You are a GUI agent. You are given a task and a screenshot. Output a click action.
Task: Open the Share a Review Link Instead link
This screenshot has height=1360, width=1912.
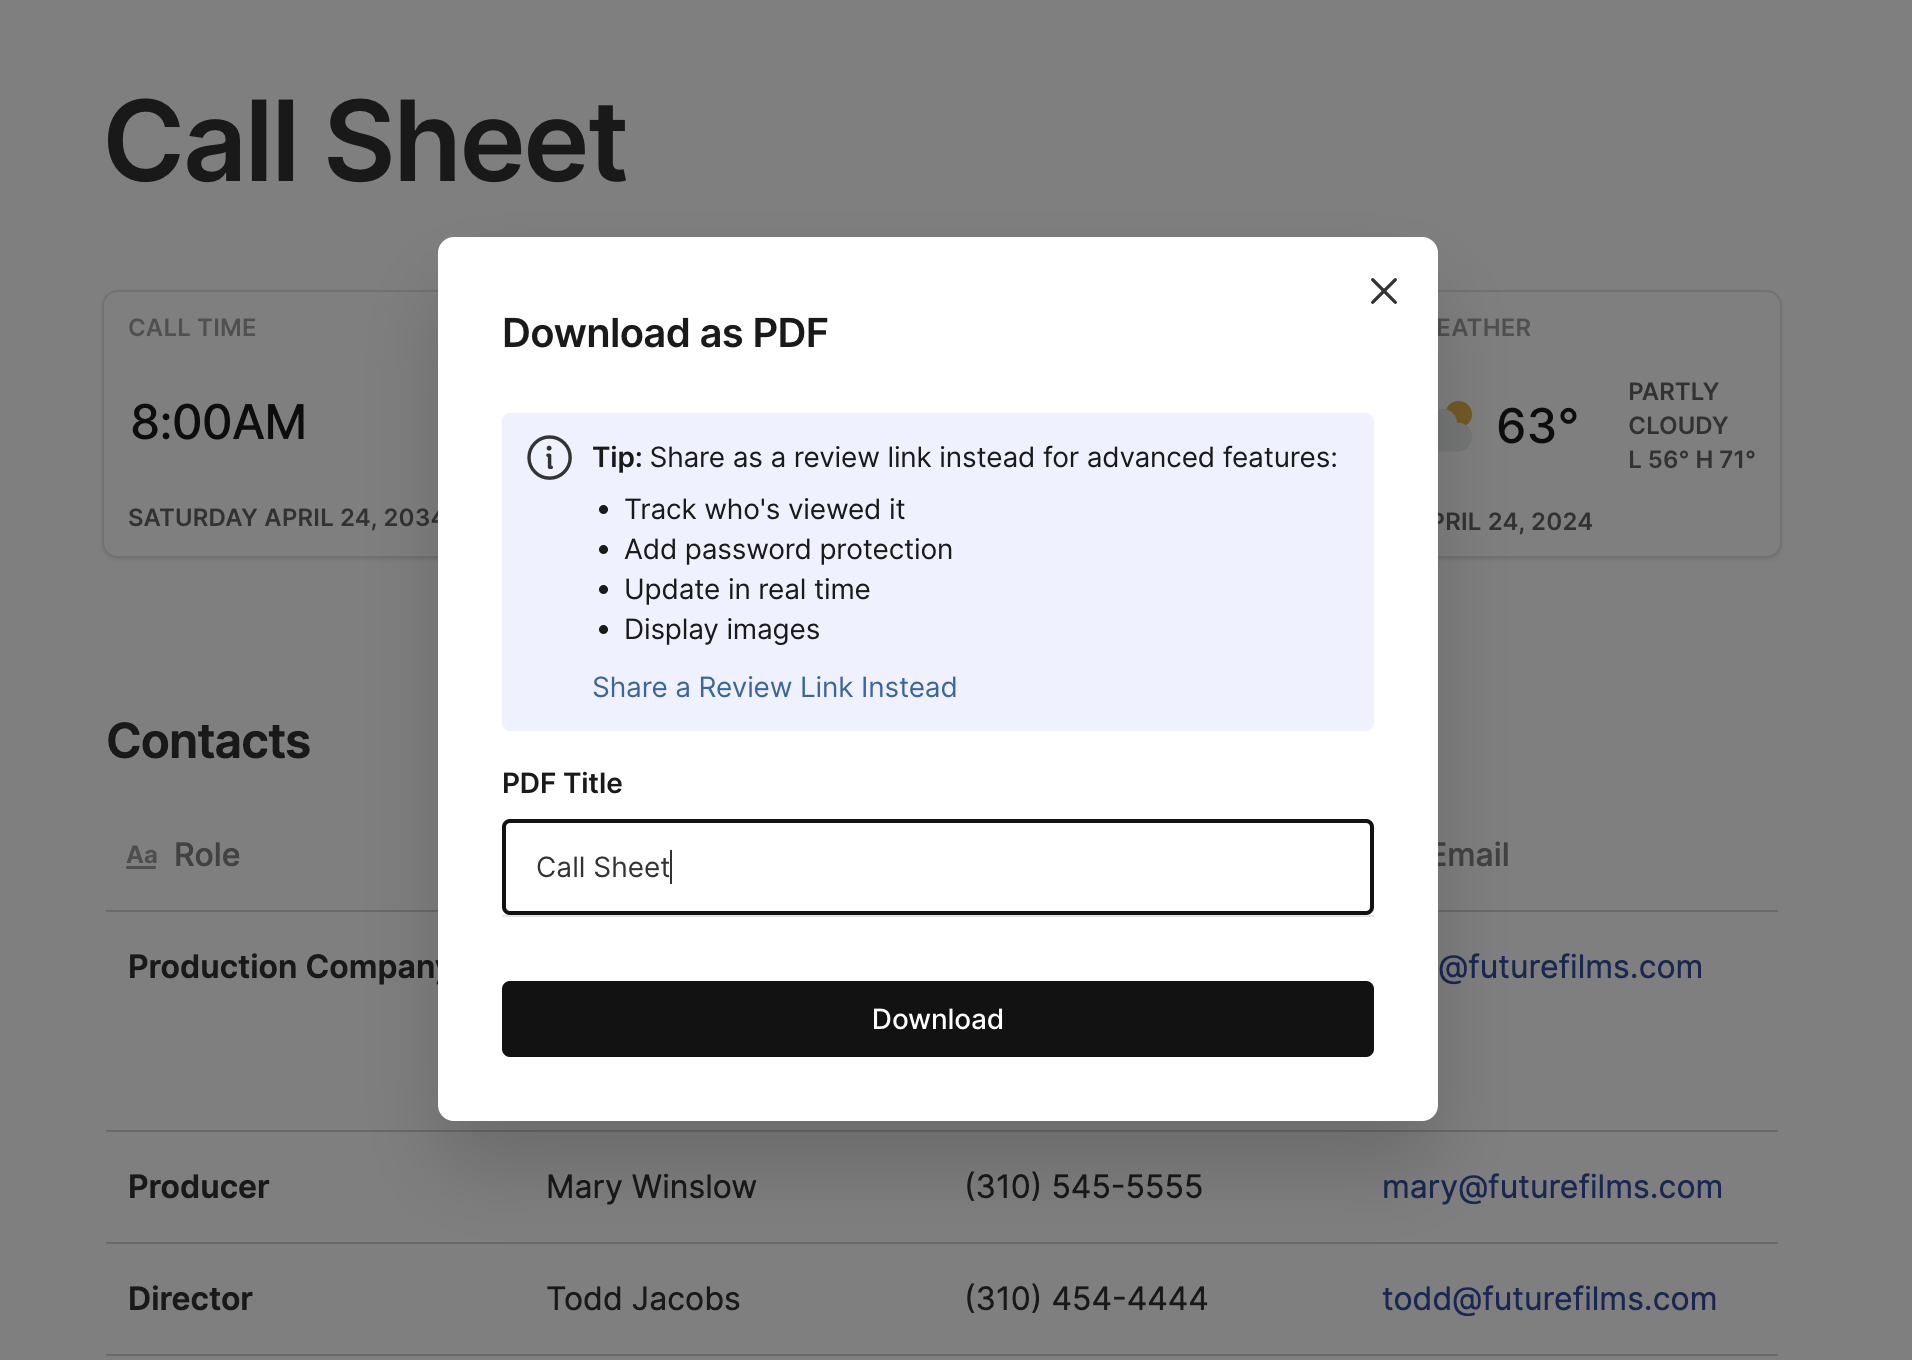[774, 687]
